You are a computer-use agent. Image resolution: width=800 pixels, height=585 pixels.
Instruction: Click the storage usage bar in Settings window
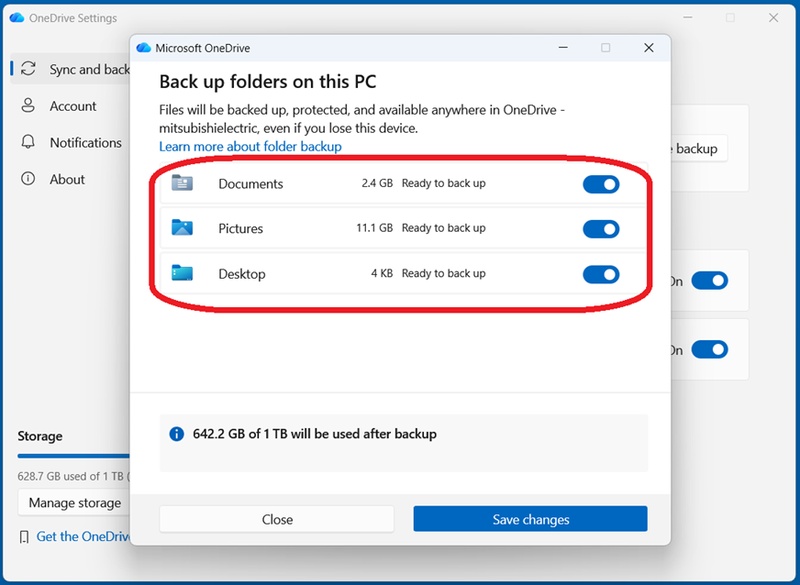pos(73,456)
